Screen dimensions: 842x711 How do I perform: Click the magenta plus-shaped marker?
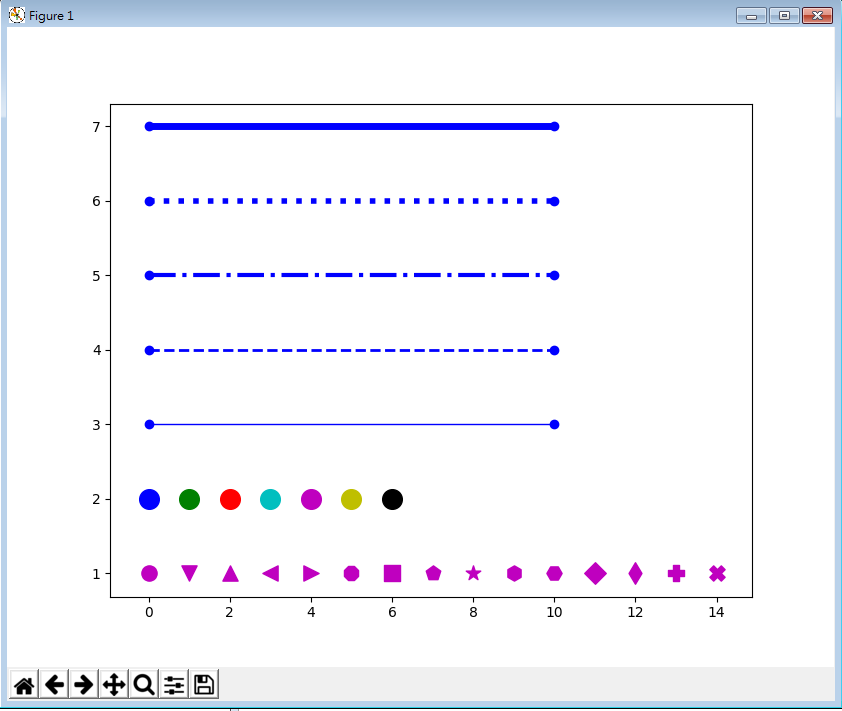pyautogui.click(x=676, y=573)
